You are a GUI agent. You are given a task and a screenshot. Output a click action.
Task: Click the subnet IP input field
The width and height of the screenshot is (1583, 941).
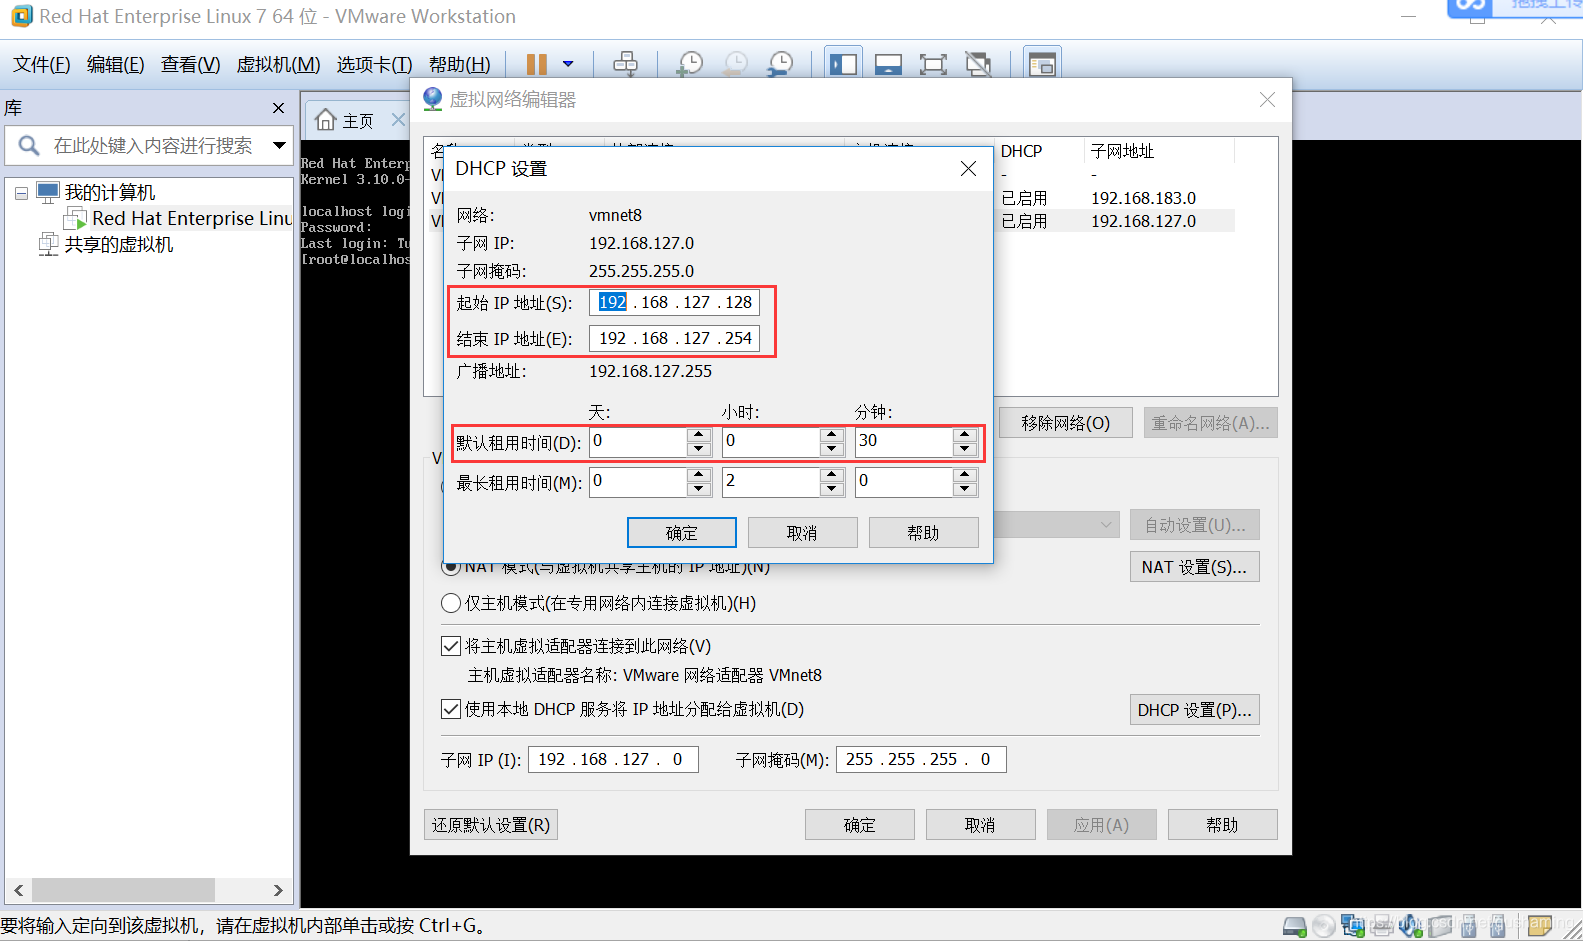613,760
